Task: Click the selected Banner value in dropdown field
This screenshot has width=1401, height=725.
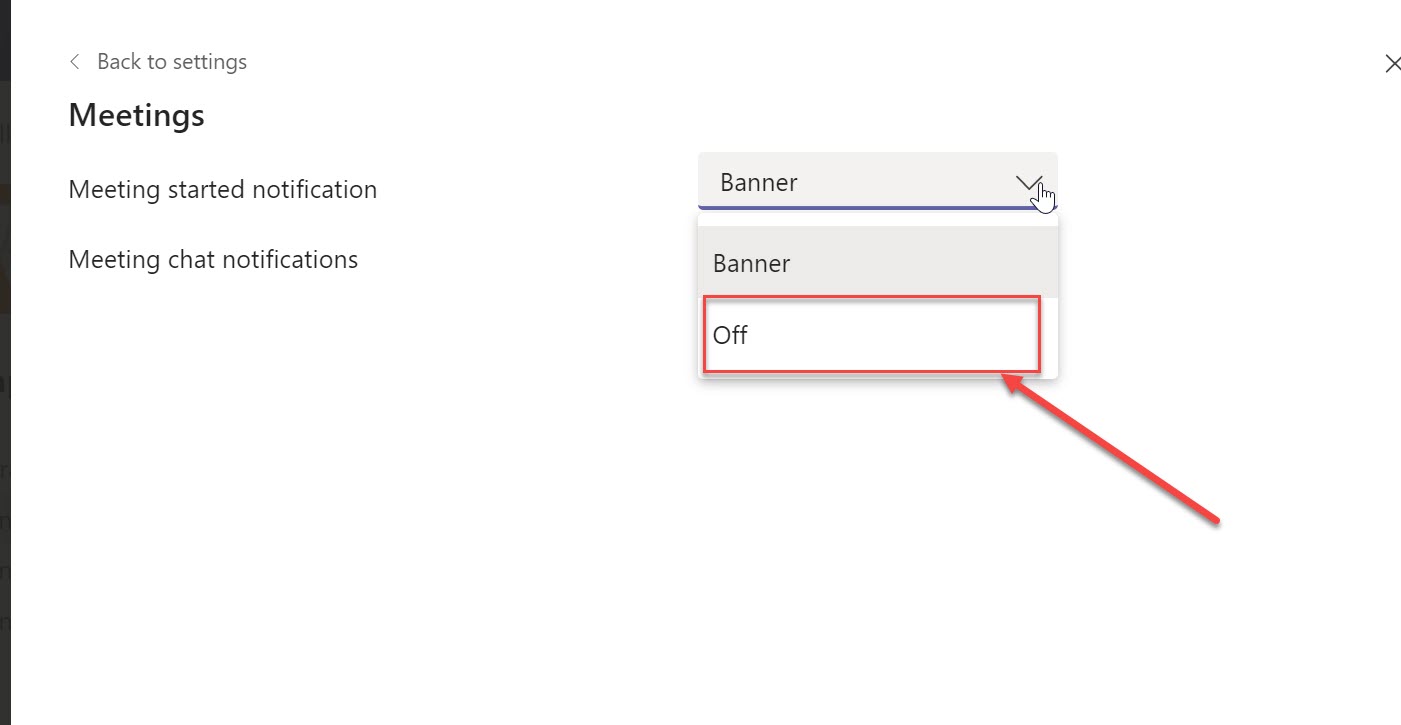Action: (x=759, y=182)
